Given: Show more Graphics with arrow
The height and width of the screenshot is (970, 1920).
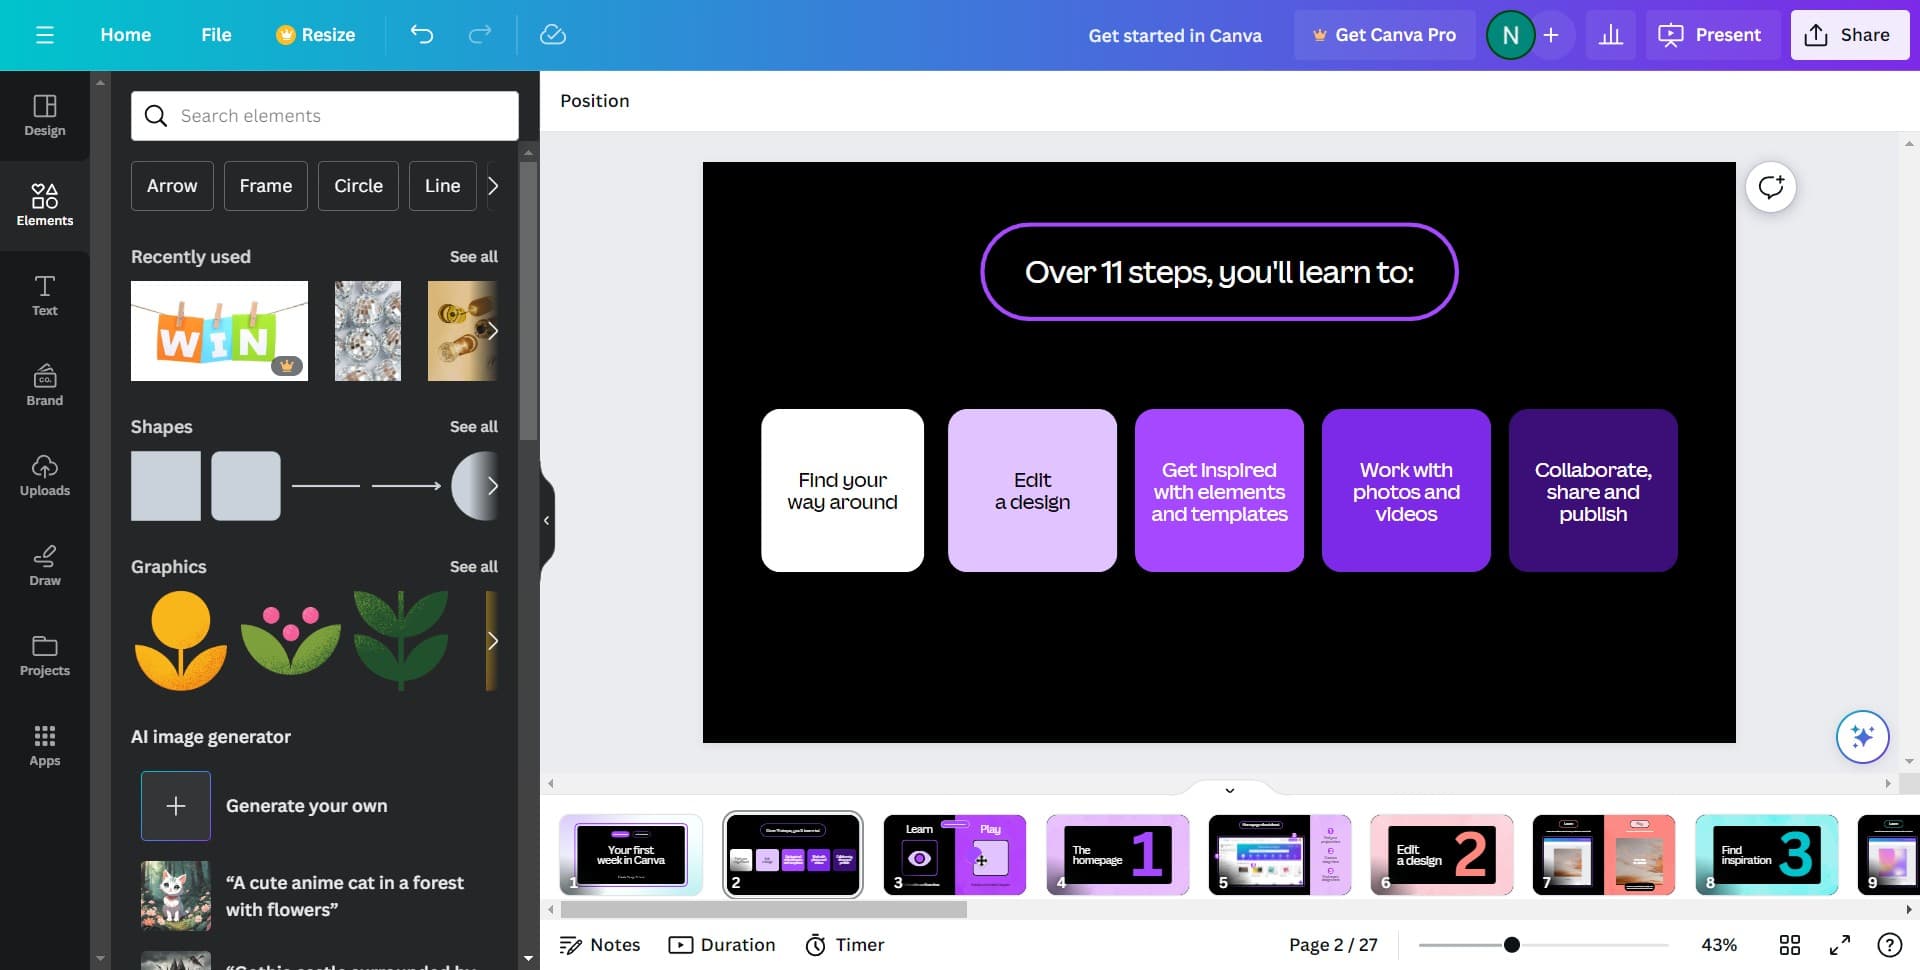Looking at the screenshot, I should [x=492, y=641].
